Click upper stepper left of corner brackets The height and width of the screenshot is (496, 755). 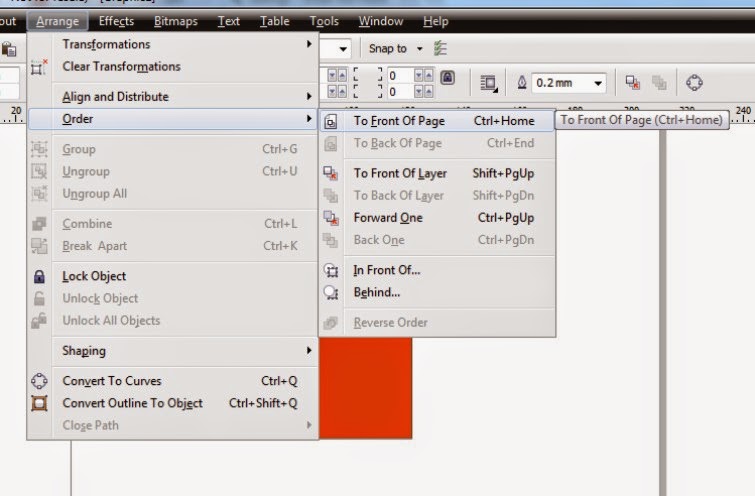click(337, 76)
